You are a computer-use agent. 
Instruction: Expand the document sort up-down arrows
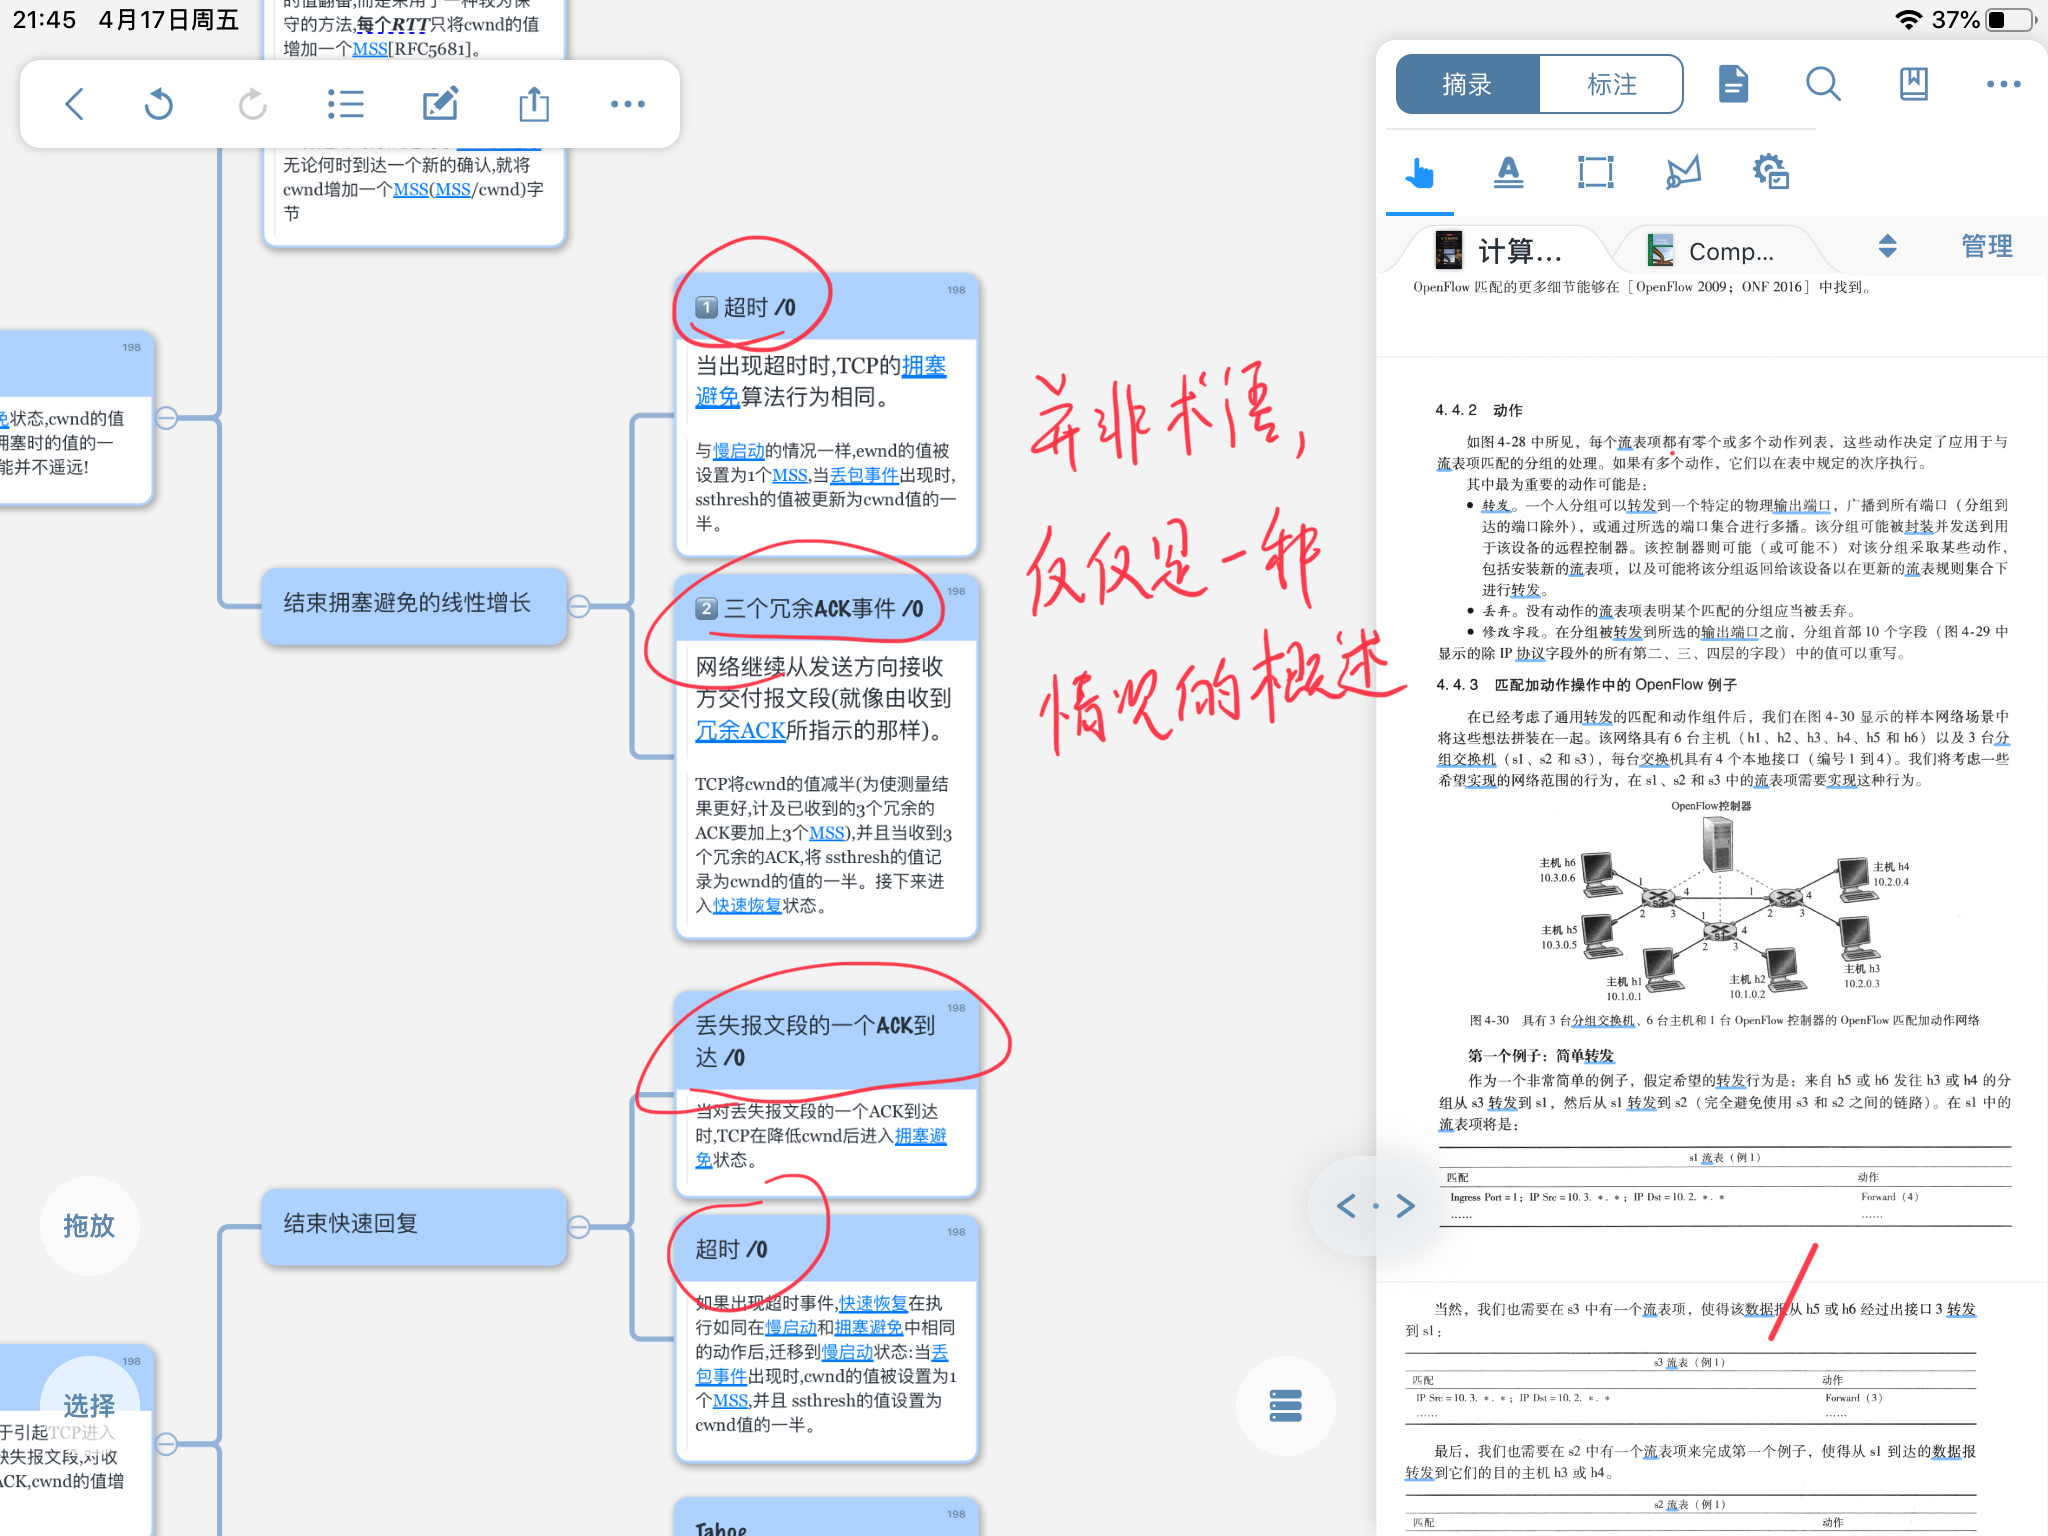pos(1887,246)
